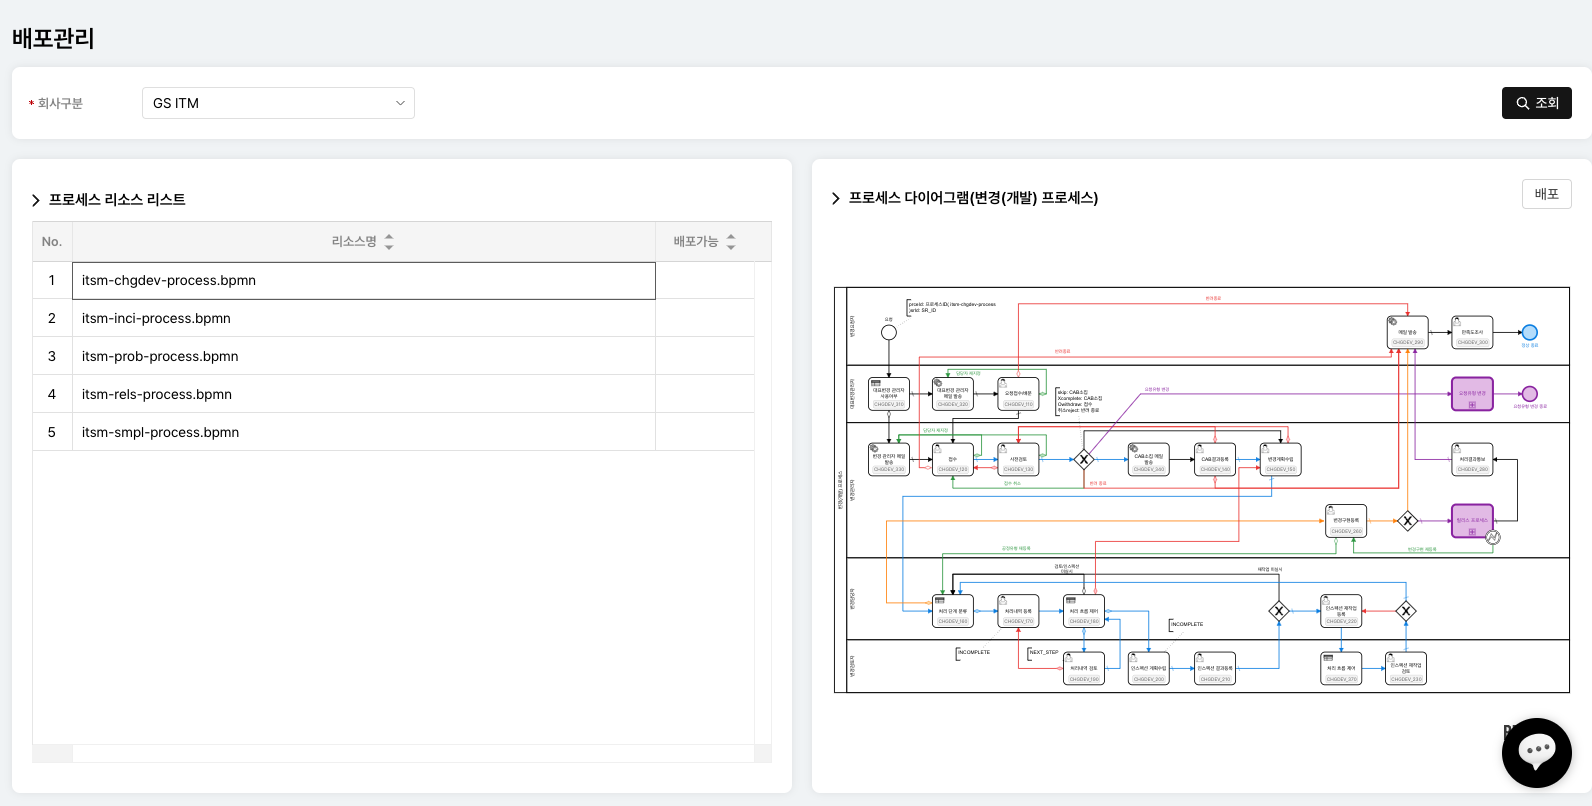Screen dimensions: 1592x806
Task: Collapse the 프로세스 리소스 리스트 section chevron
Action: tap(36, 200)
